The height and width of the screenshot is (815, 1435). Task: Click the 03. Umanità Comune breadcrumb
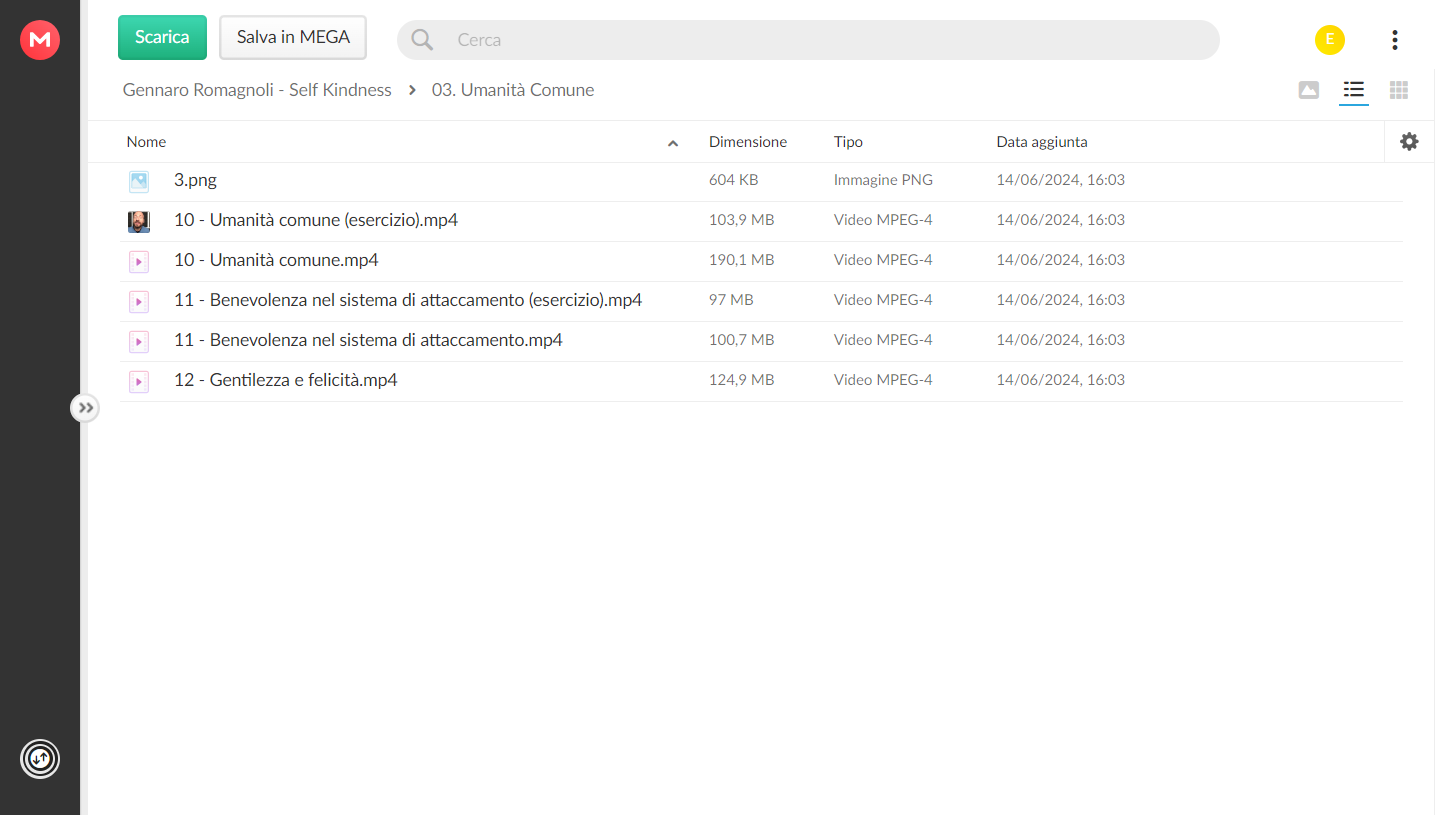513,90
